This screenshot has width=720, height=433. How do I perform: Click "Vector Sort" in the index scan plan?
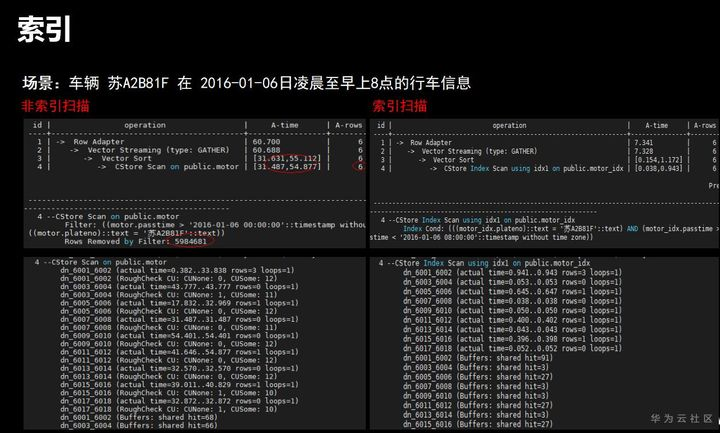[453, 160]
